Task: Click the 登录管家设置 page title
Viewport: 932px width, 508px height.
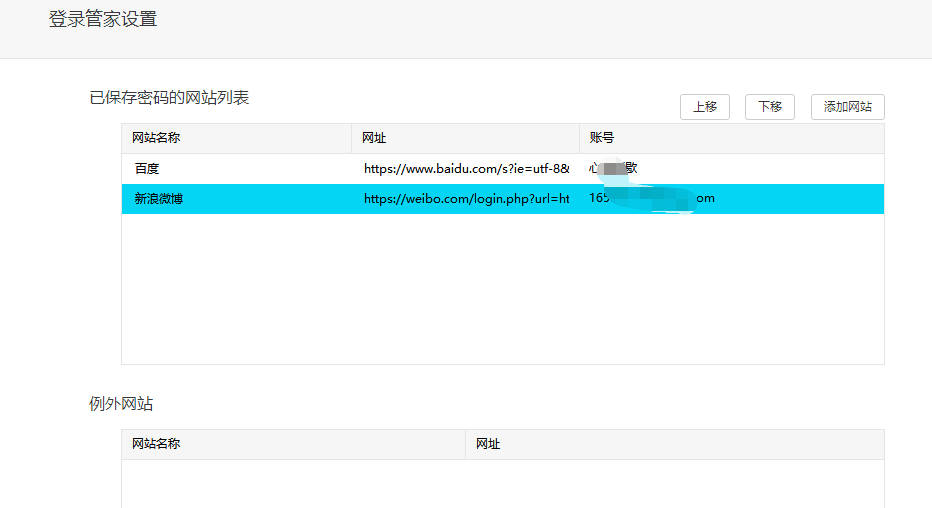Action: [103, 19]
